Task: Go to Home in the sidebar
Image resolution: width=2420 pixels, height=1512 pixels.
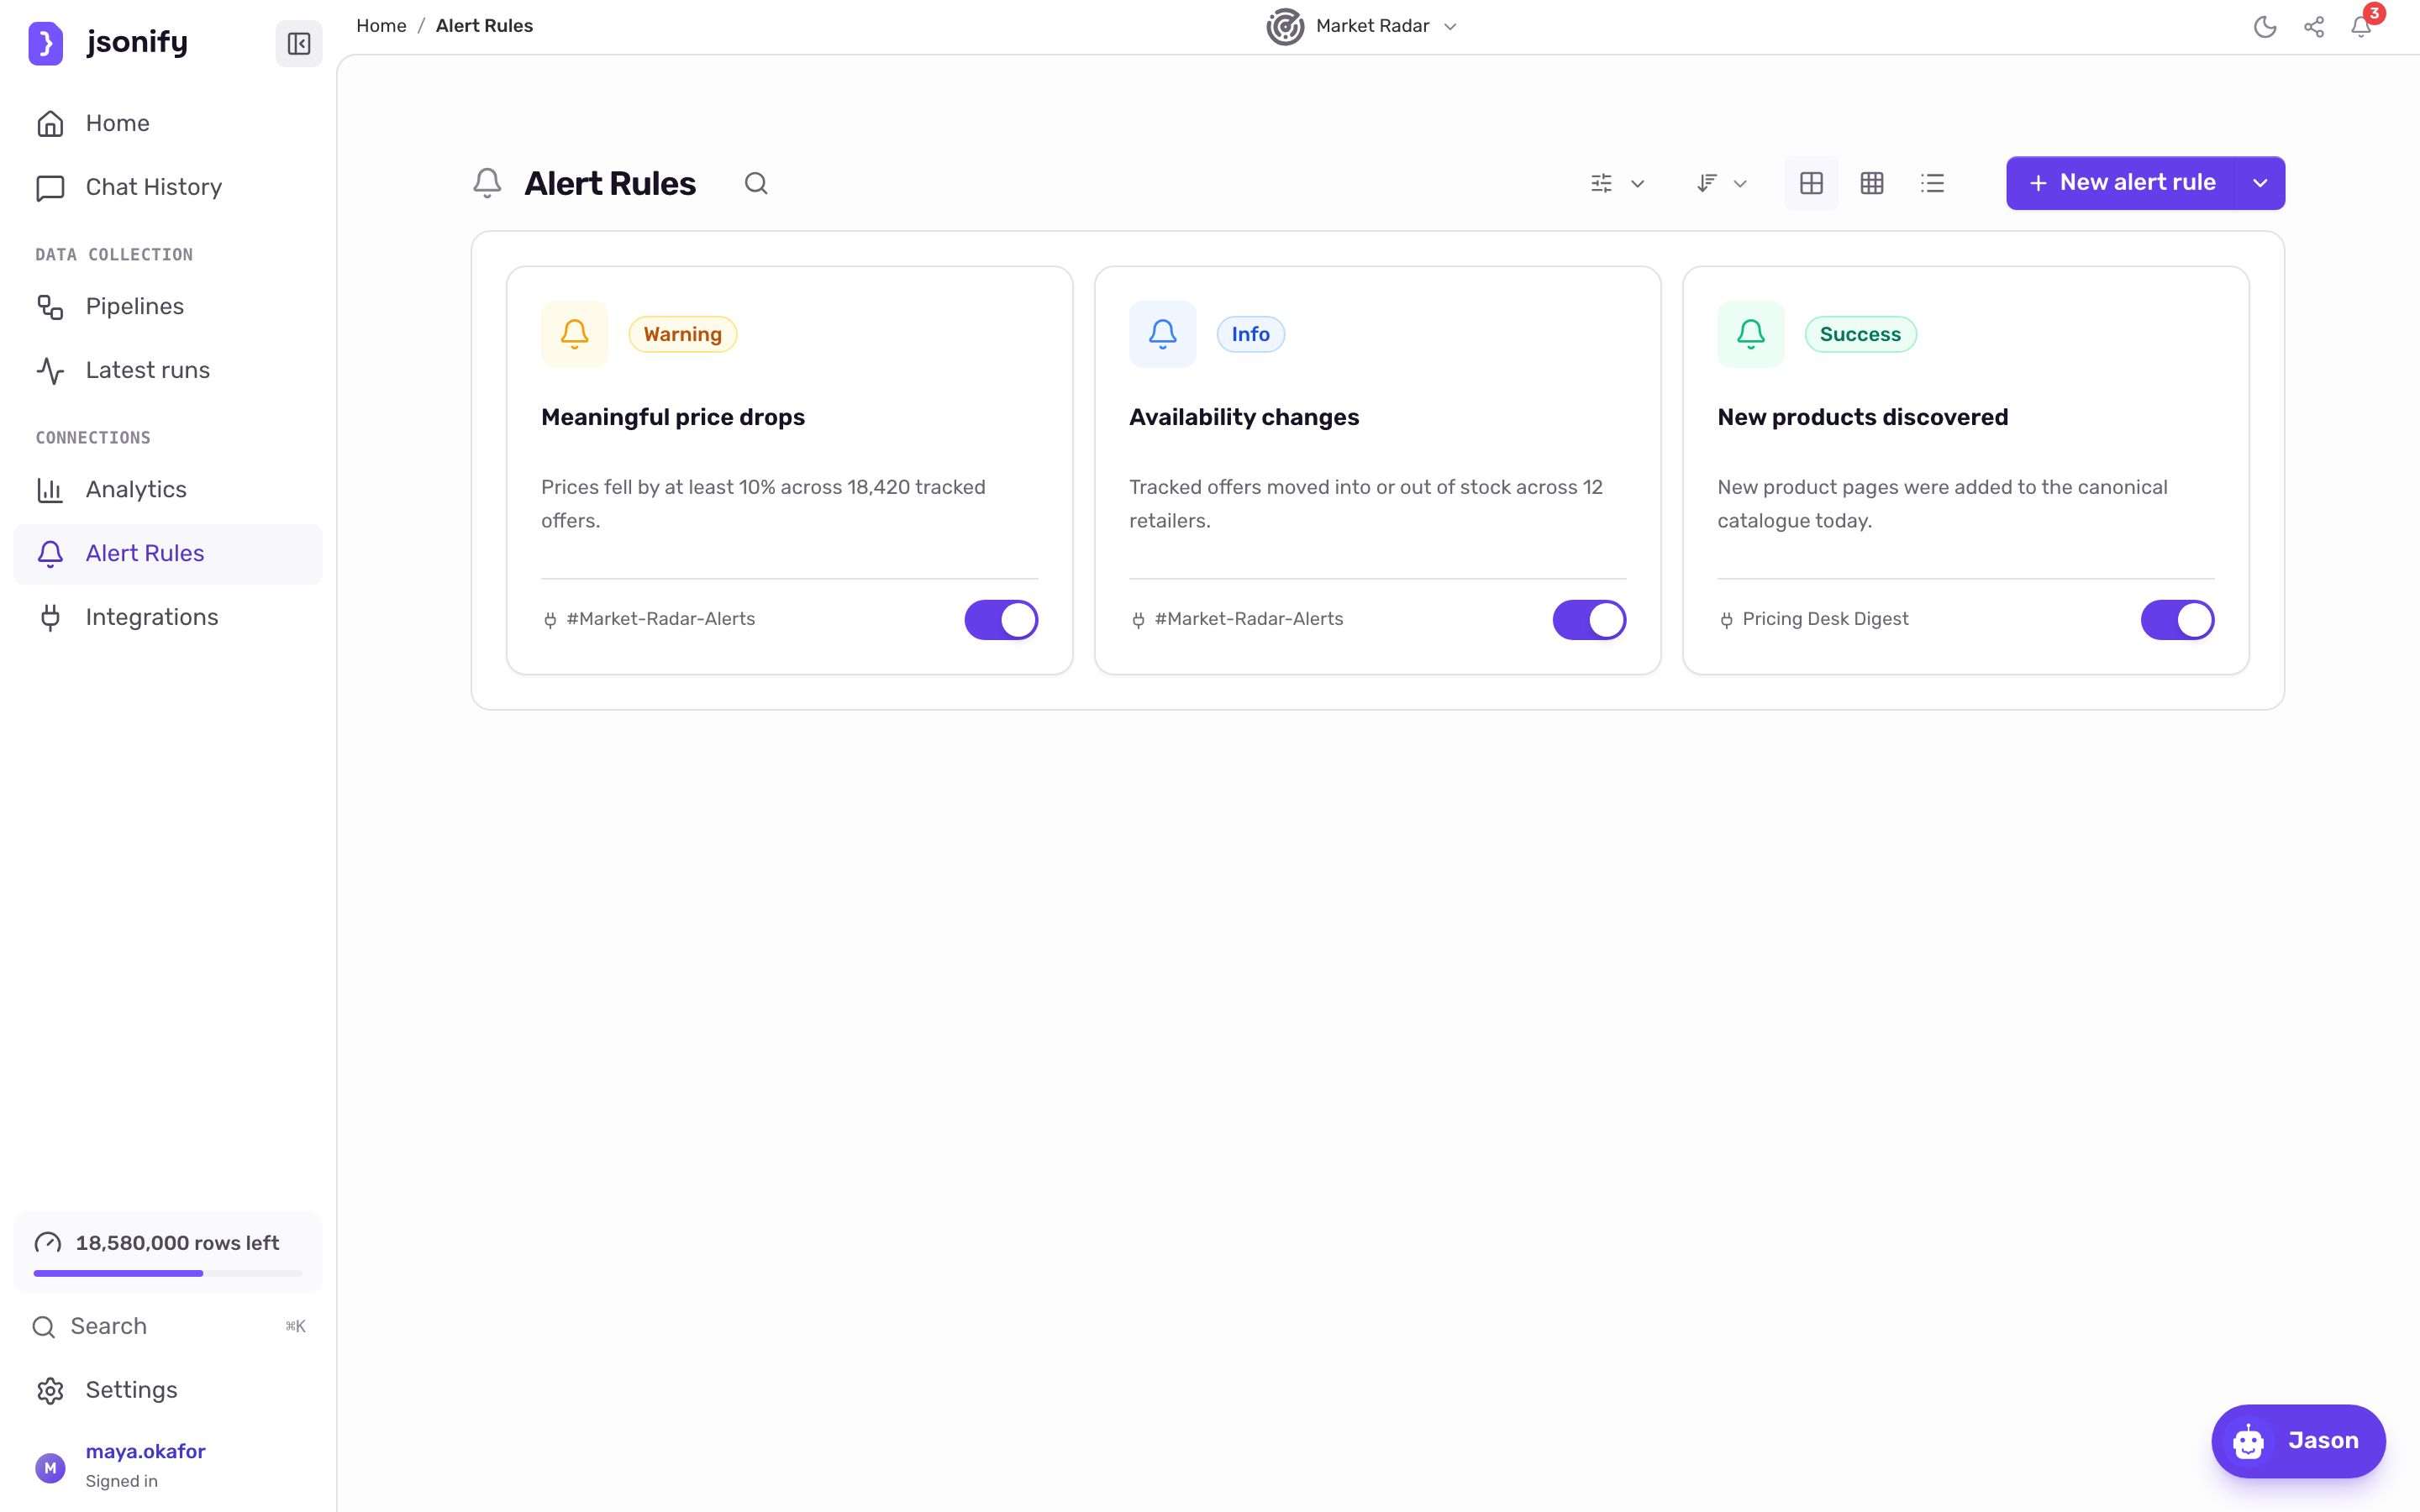Action: [168, 123]
